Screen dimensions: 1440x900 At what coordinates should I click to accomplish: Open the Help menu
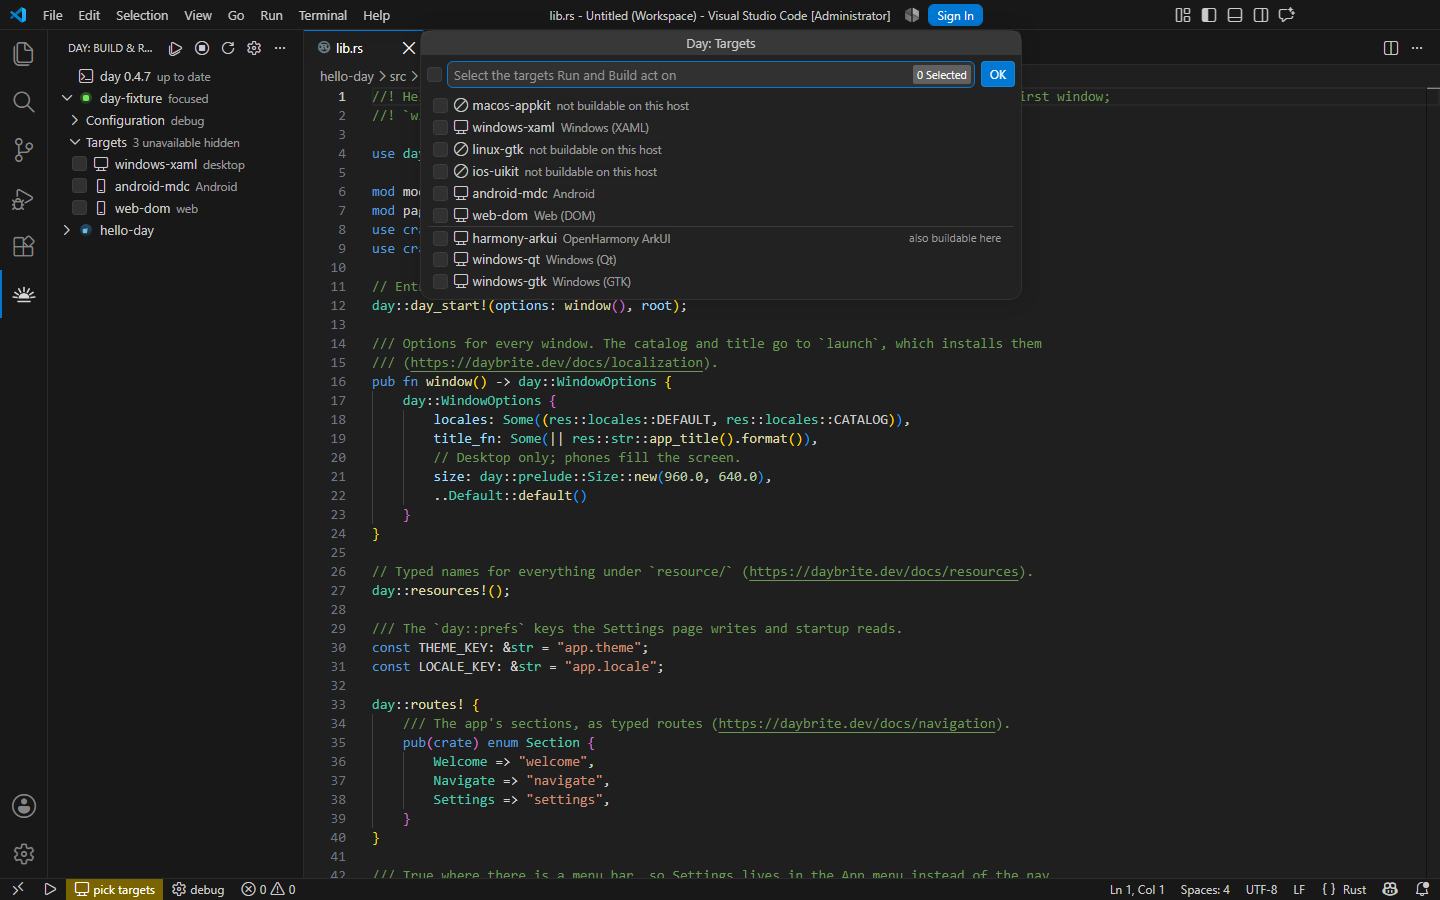pos(377,15)
